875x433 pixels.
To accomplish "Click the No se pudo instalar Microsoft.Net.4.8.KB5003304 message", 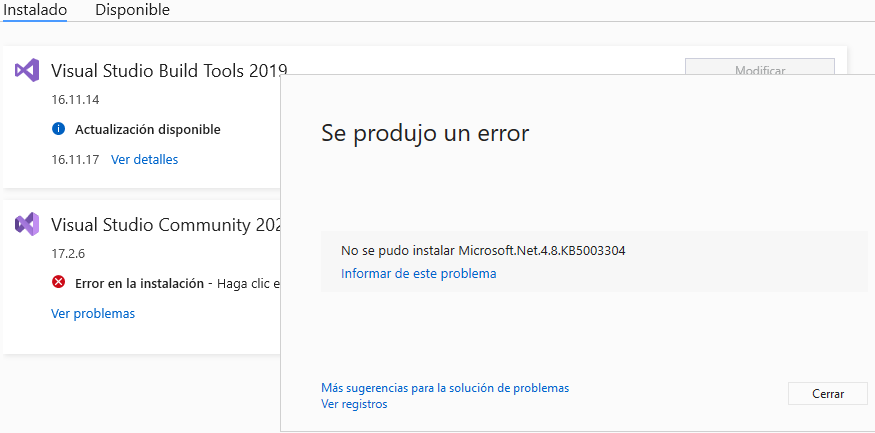I will tap(483, 251).
